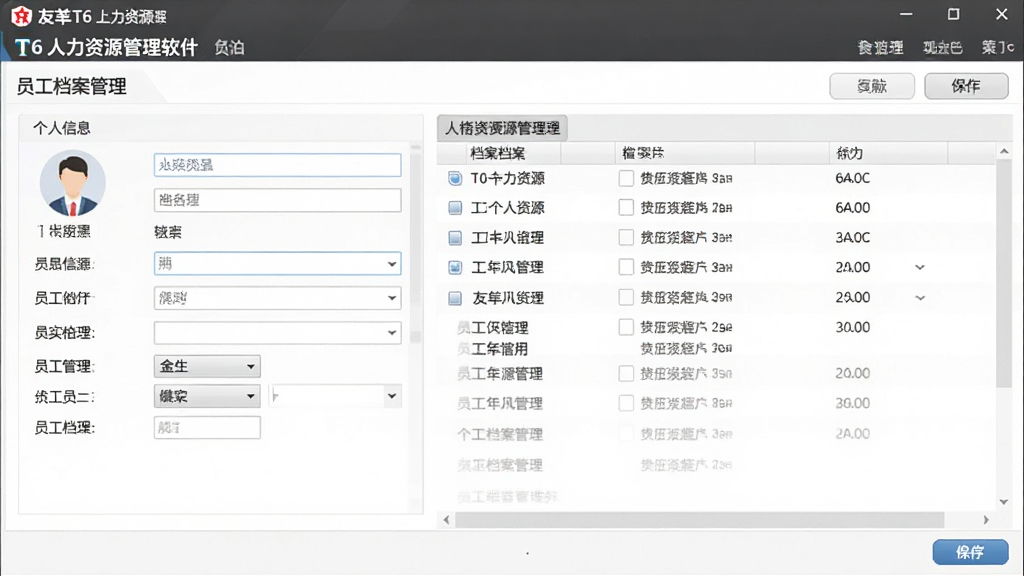
Task: Enable the checkbox in the 3A.0C row
Action: tap(626, 238)
